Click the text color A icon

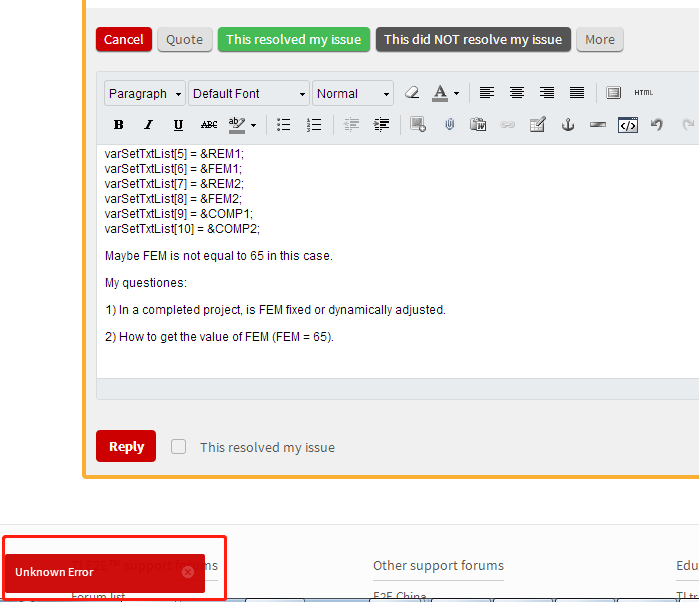pyautogui.click(x=440, y=93)
